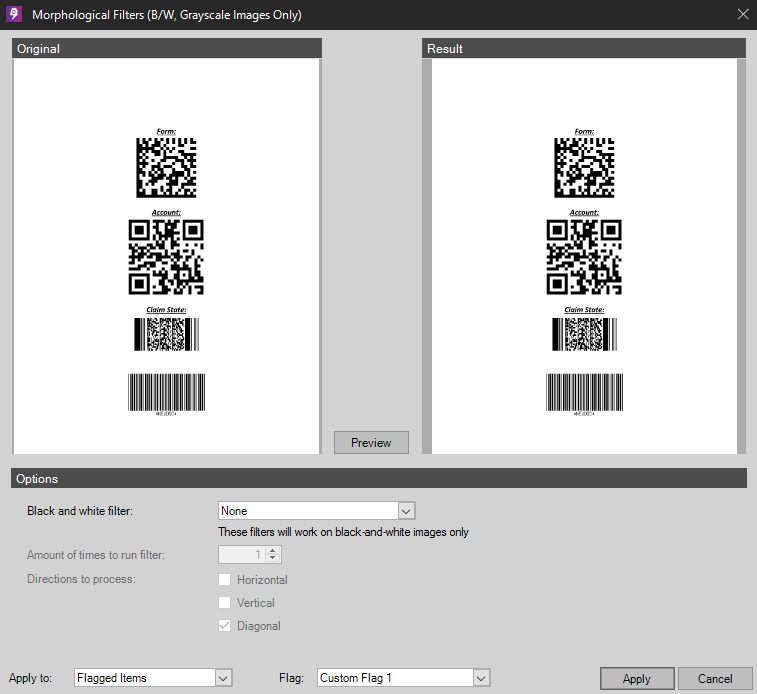Image resolution: width=757 pixels, height=694 pixels.
Task: Select the Account QR code in Result pane
Action: tap(584, 256)
